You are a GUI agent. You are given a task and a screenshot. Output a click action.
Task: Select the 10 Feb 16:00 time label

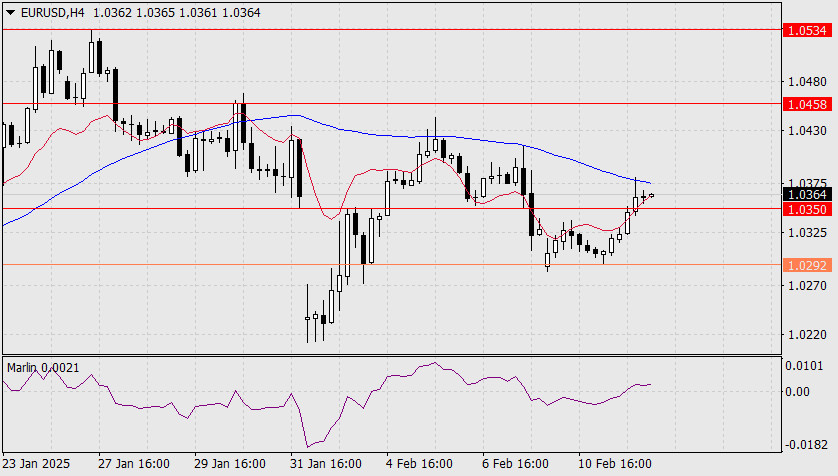click(615, 463)
